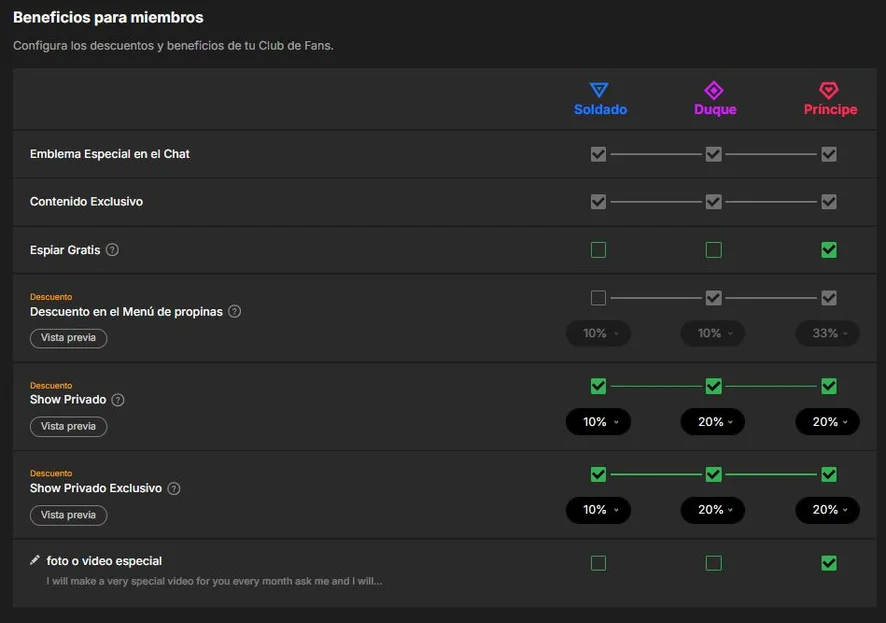This screenshot has height=623, width=886.
Task: Uncheck Espiar Gratis for Príncipe tier
Action: [829, 250]
